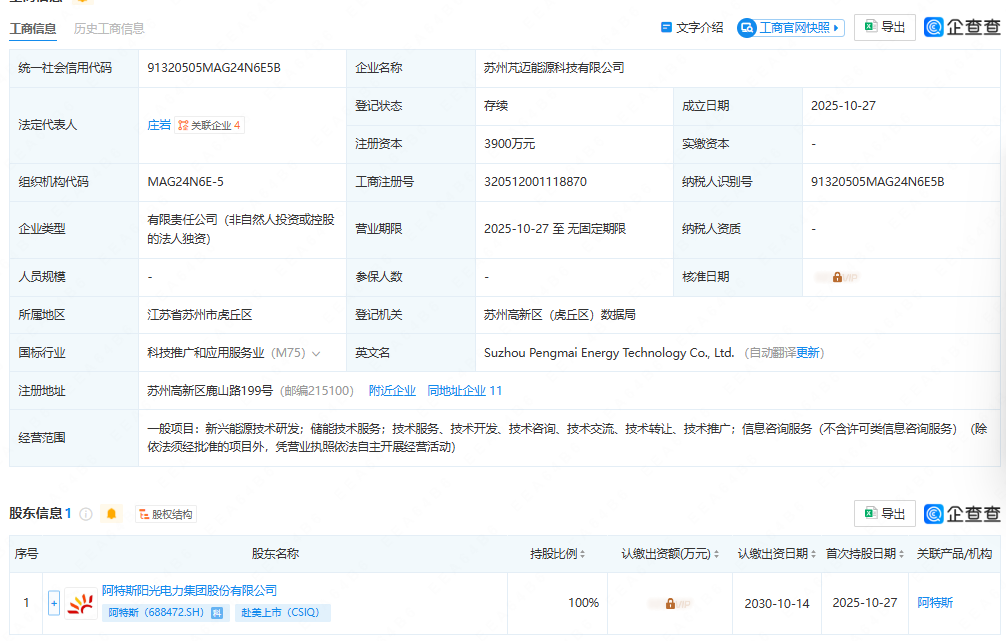Click the shareholder info bell alert icon
The width and height of the screenshot is (1006, 641).
coord(111,514)
